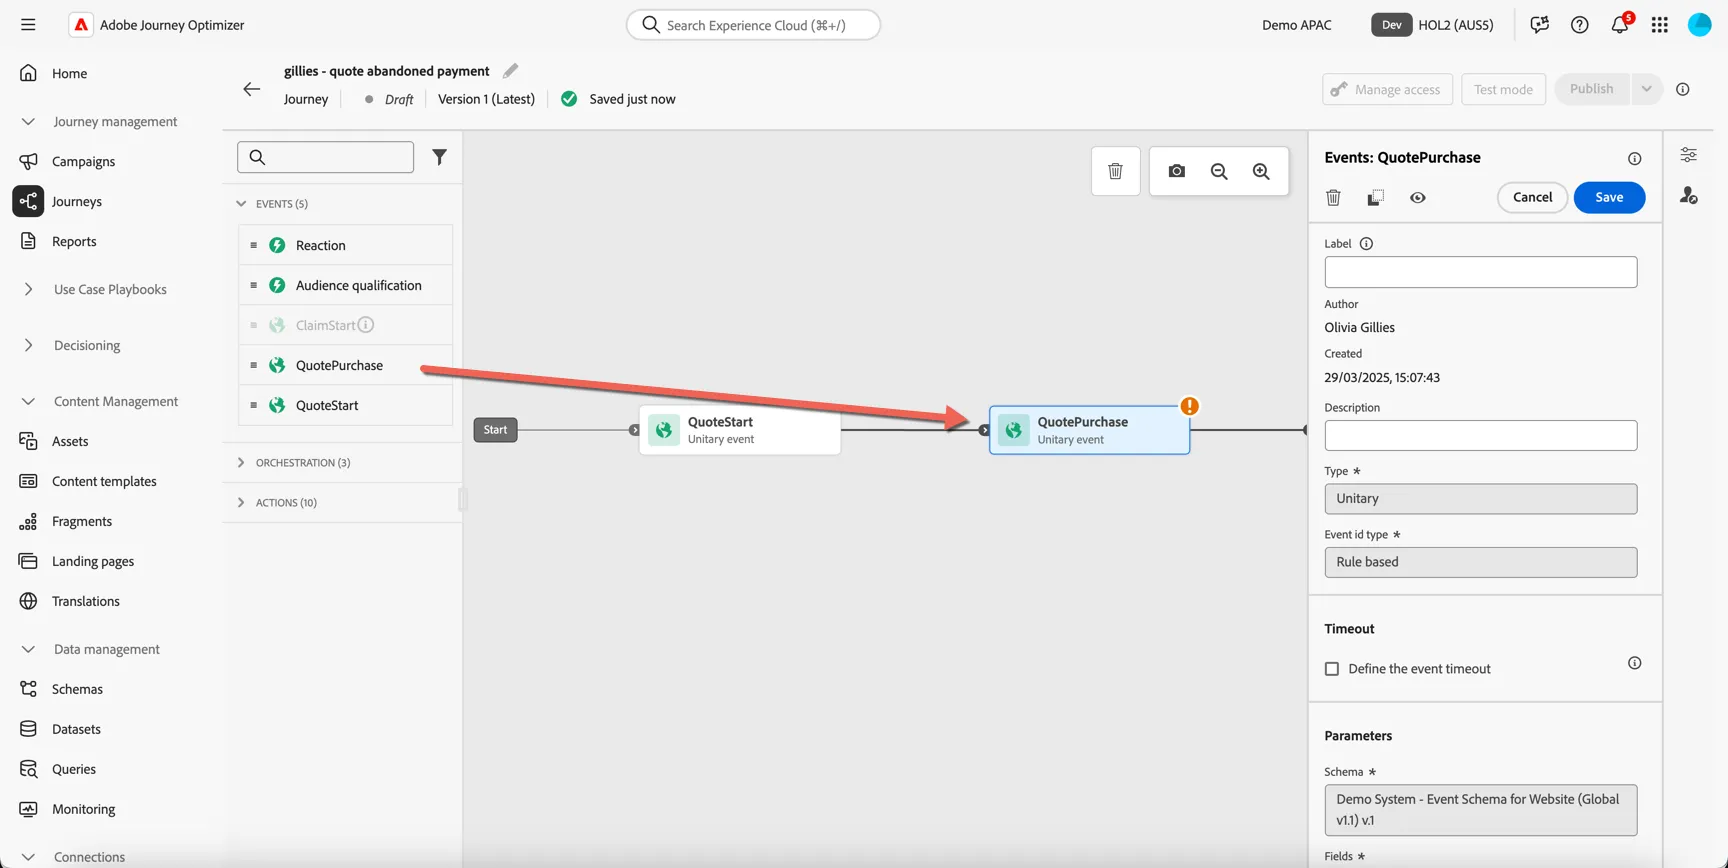Expand the ORCHESTRATION section
Image resolution: width=1728 pixels, height=868 pixels.
point(241,463)
